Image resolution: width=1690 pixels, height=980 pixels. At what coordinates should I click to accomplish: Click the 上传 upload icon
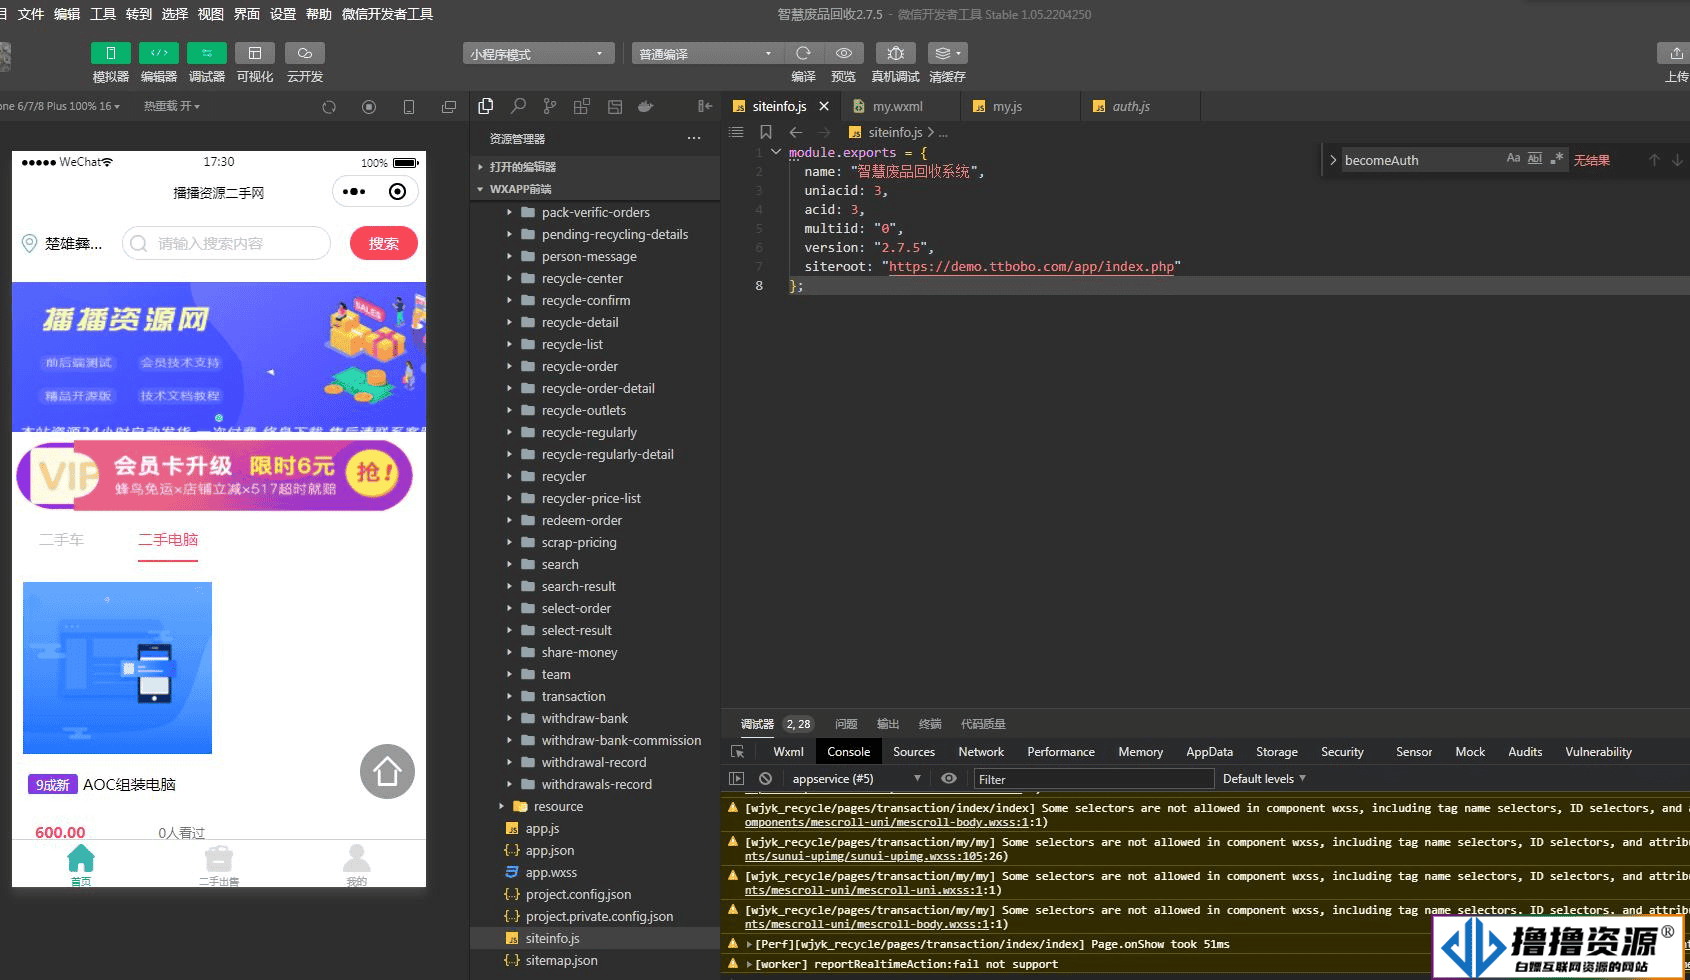coord(1676,53)
